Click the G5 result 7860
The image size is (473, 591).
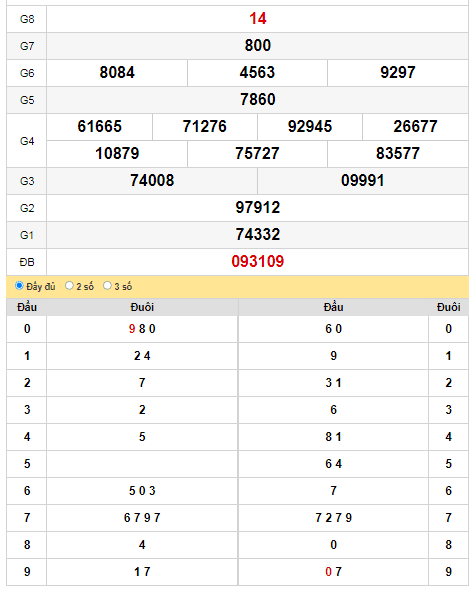[257, 100]
